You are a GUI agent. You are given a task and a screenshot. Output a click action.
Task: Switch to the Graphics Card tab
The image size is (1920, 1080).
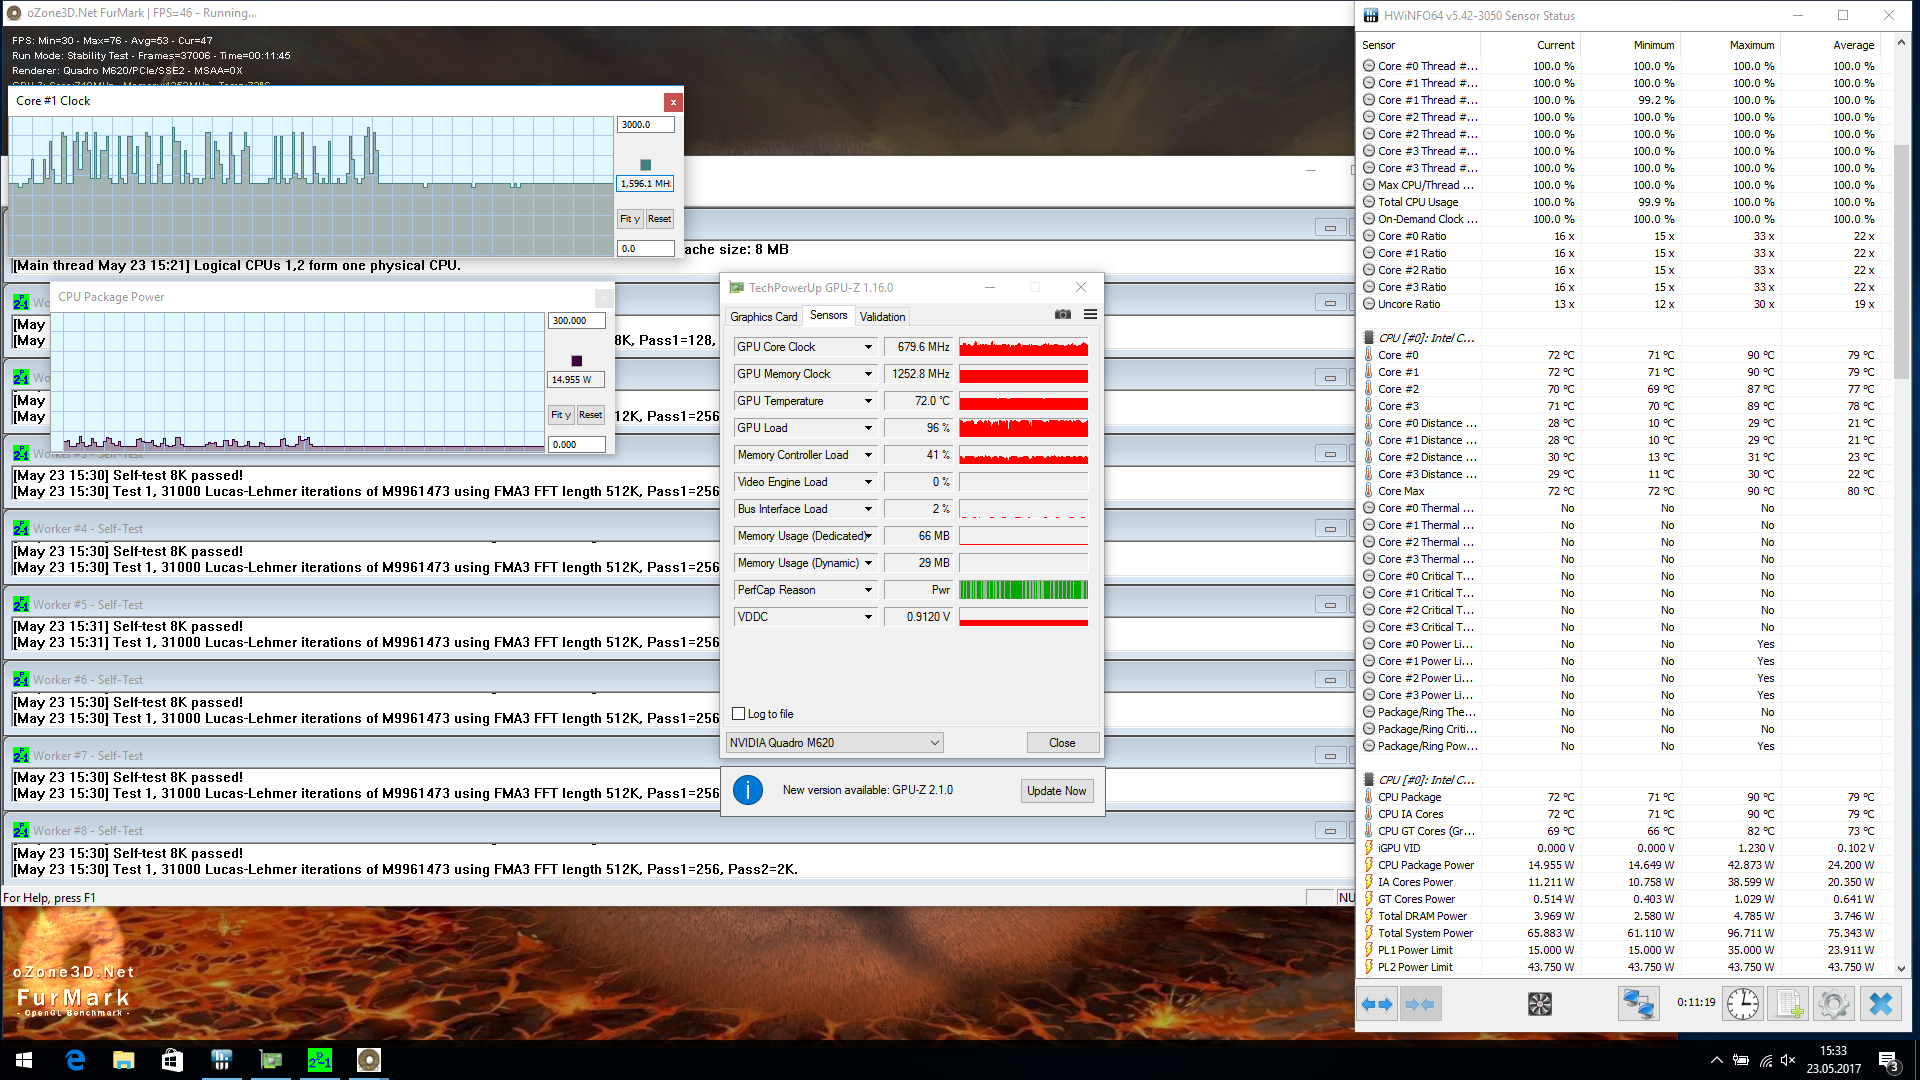point(763,316)
